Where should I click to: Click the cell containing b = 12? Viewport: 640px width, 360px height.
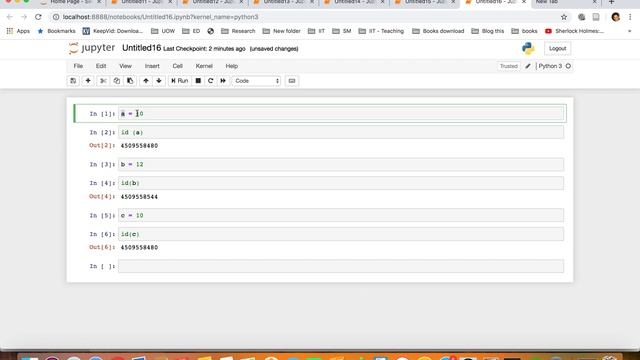point(341,164)
